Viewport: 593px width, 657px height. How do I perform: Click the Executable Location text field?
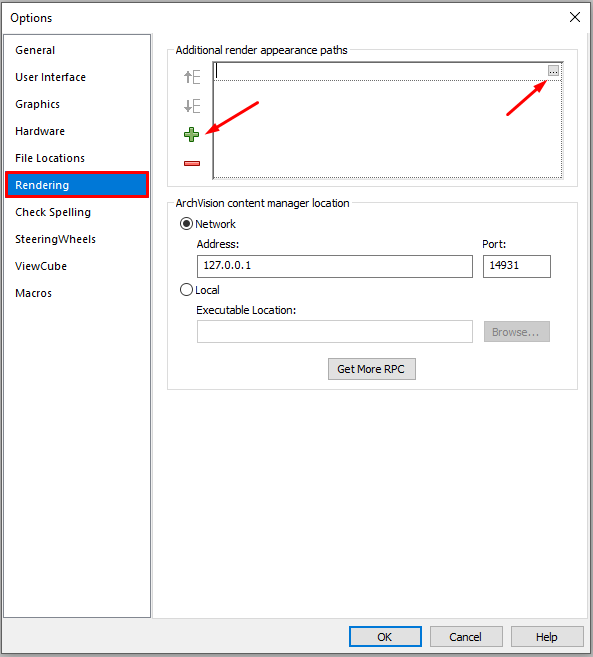point(335,331)
